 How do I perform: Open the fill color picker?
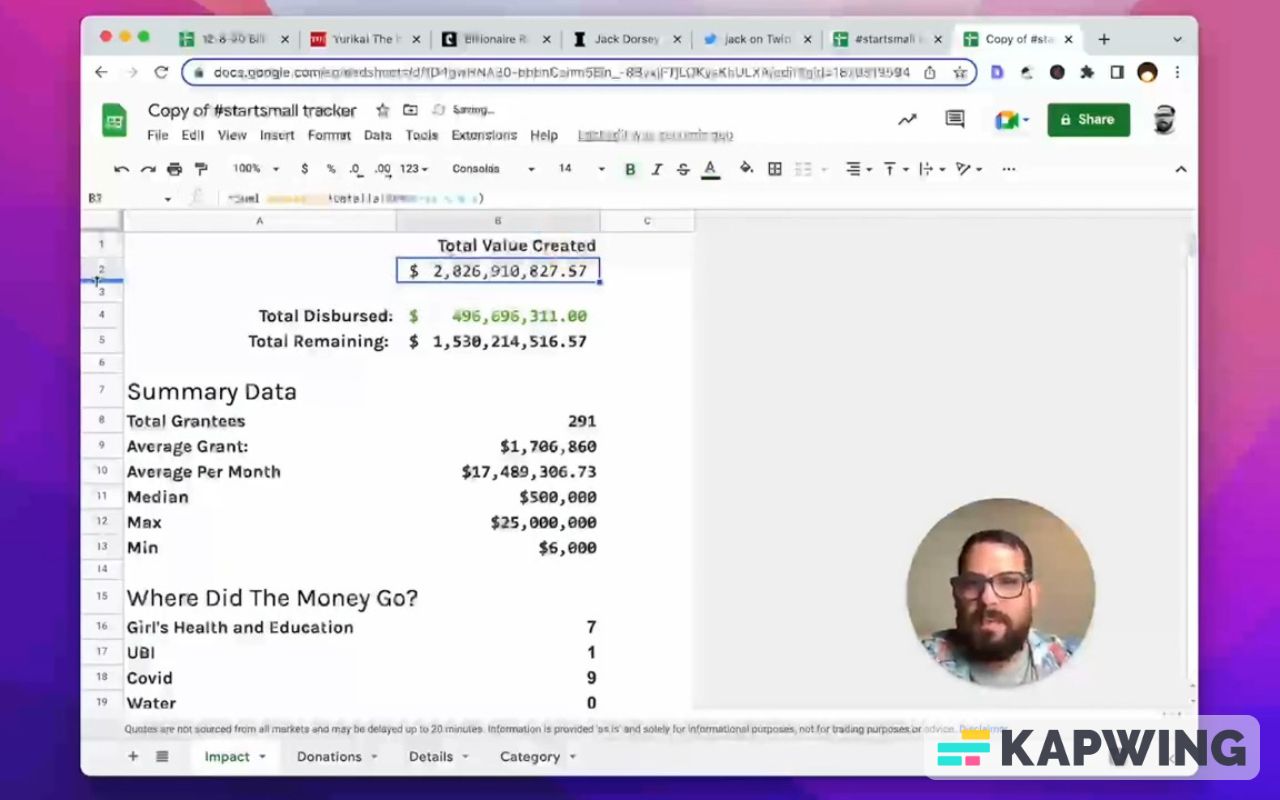coord(746,169)
